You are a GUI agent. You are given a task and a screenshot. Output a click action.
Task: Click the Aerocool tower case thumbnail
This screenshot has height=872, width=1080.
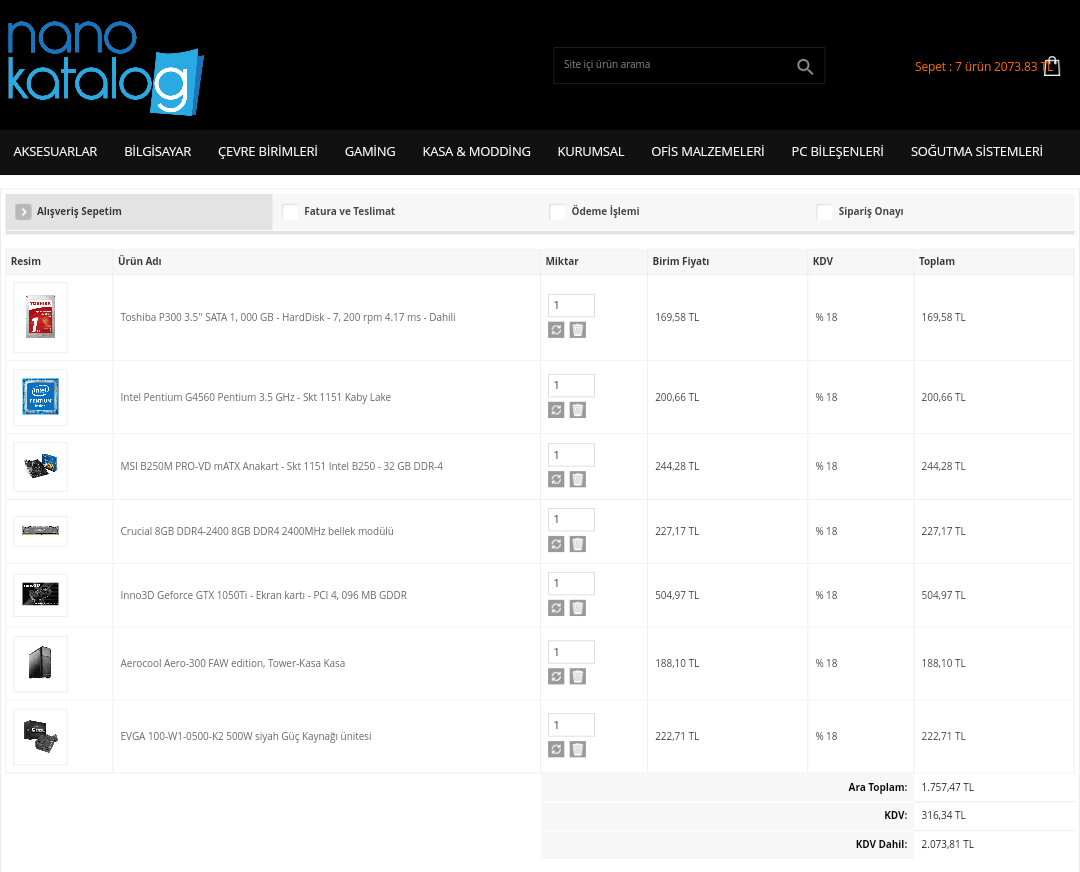tap(41, 663)
